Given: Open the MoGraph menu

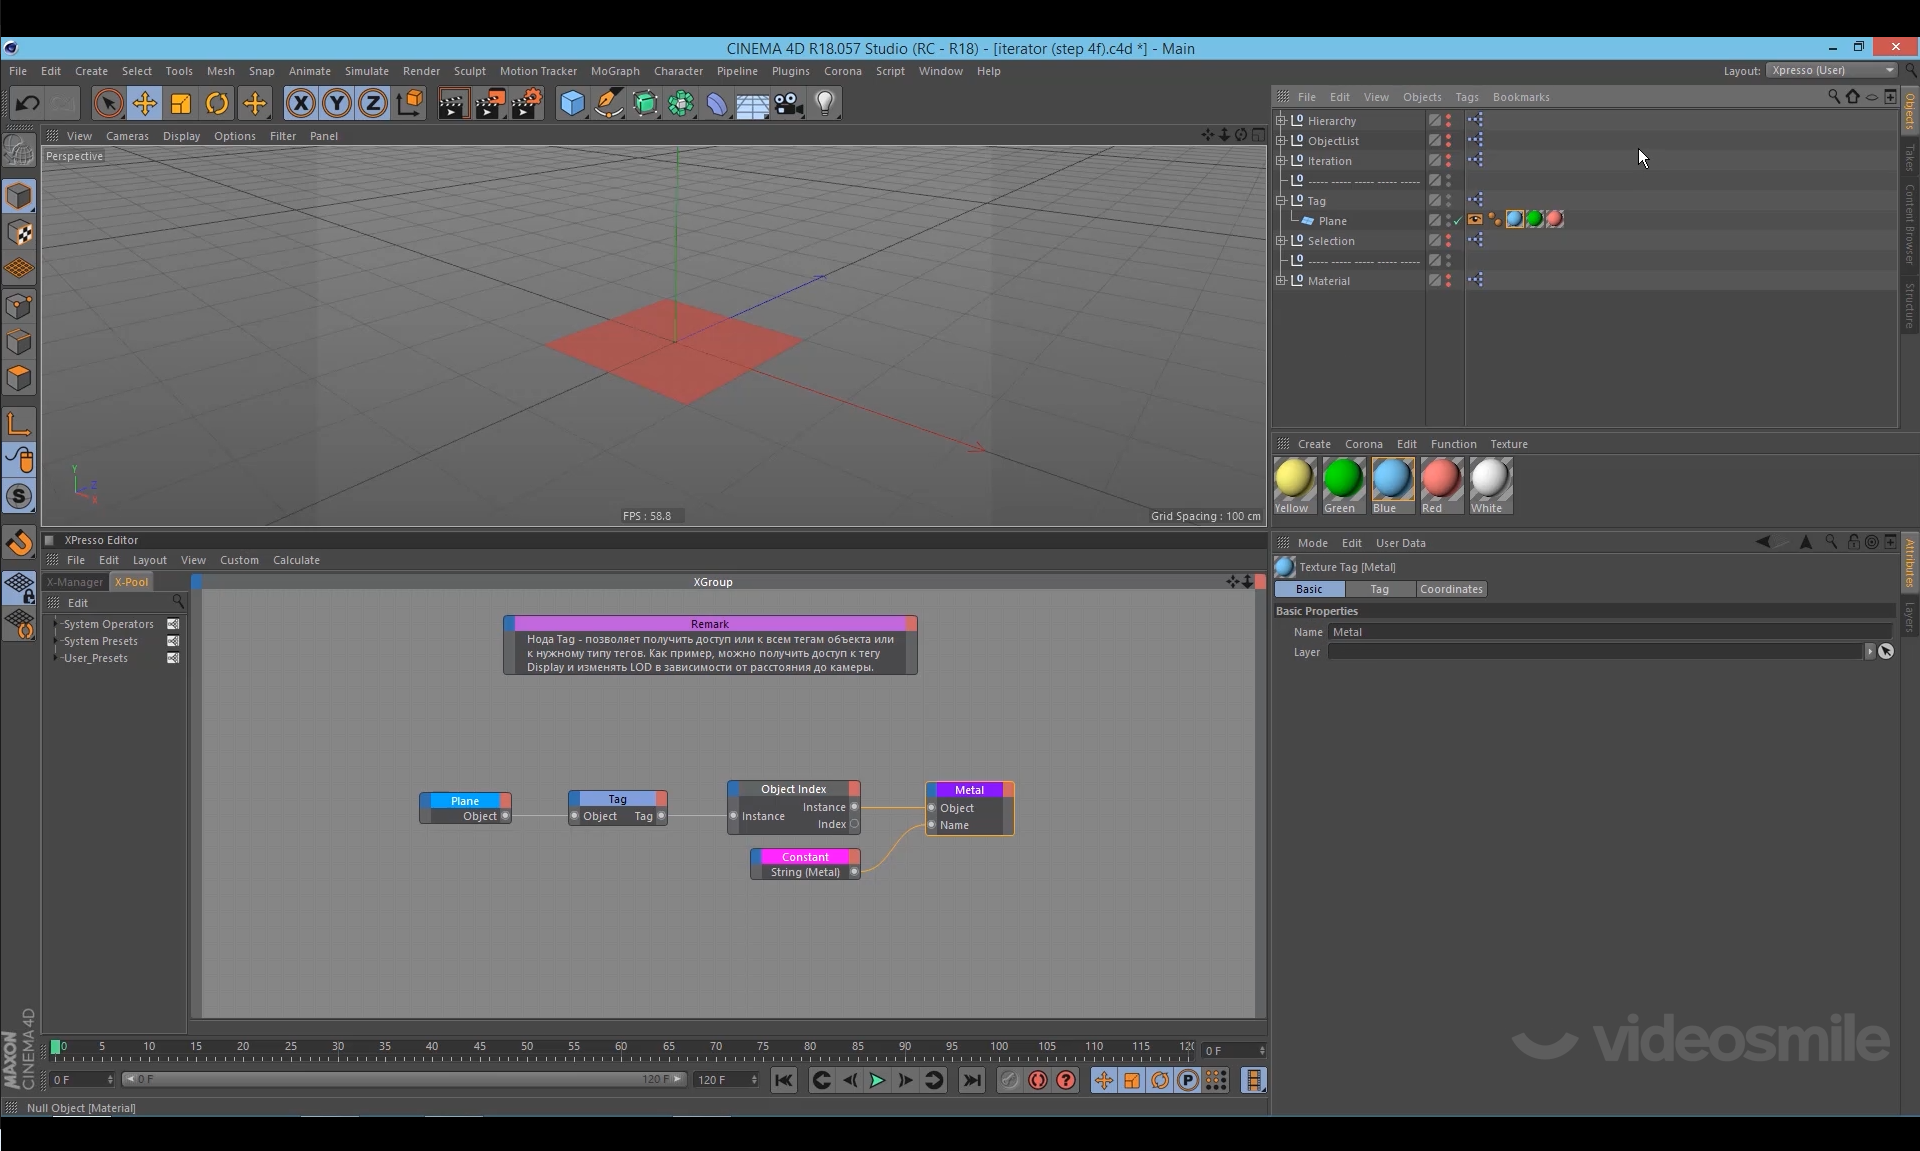Looking at the screenshot, I should [x=614, y=71].
